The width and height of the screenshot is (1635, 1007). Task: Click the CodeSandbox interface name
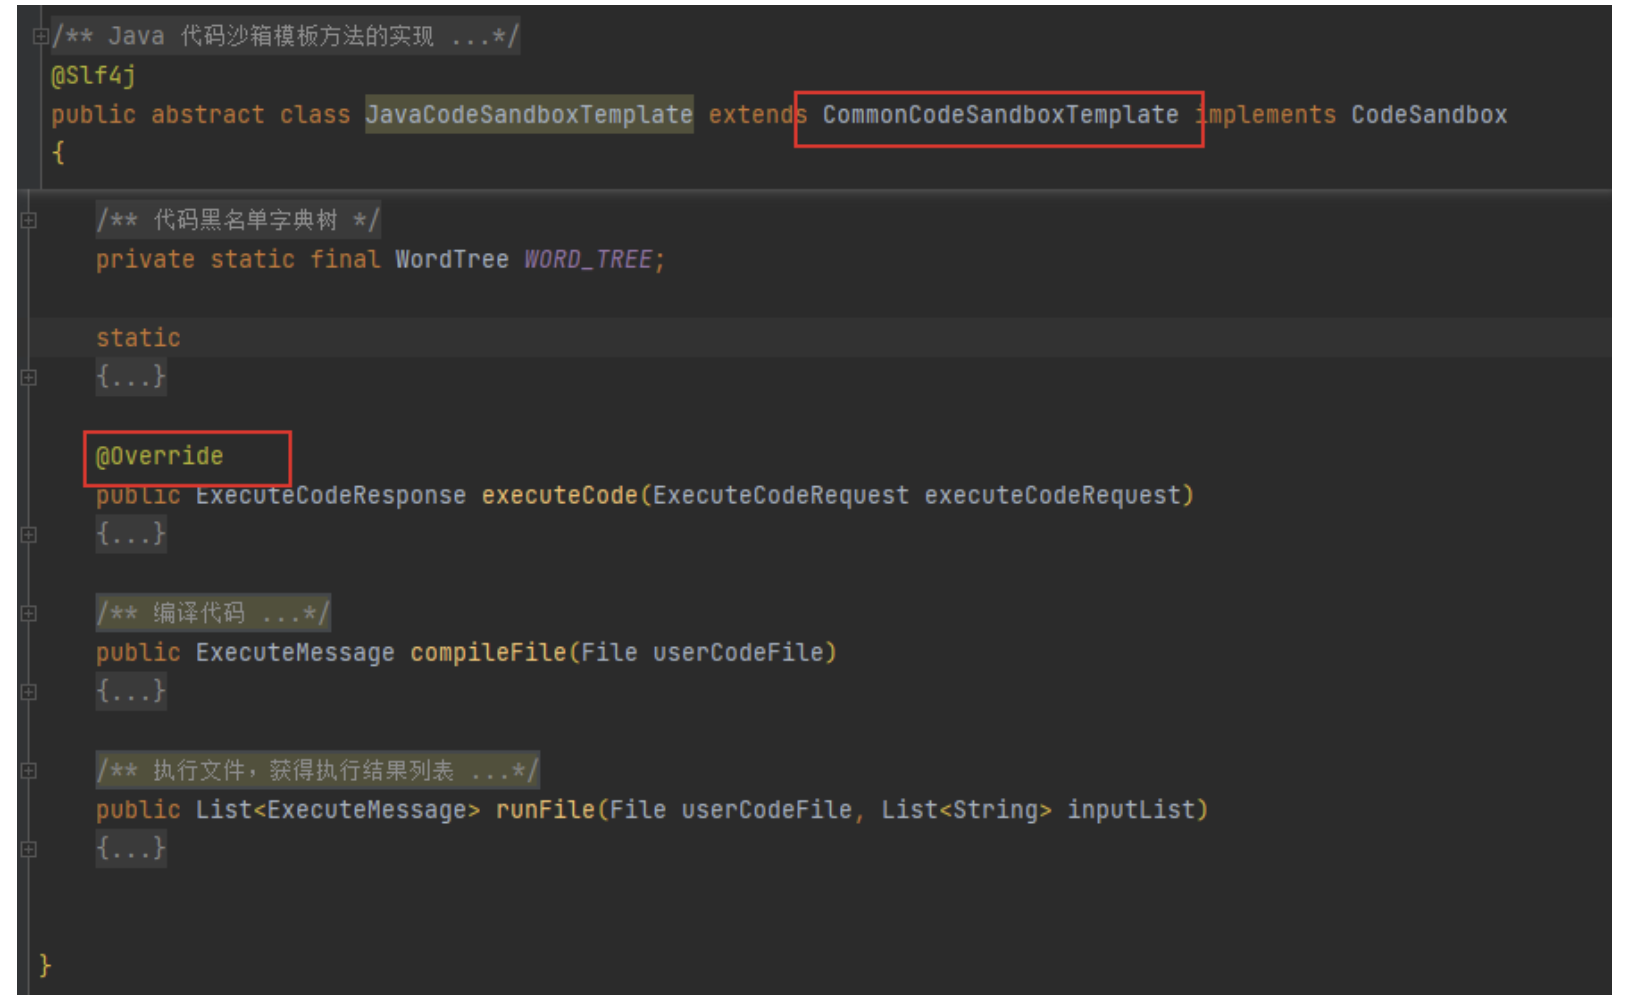[x=1428, y=116]
